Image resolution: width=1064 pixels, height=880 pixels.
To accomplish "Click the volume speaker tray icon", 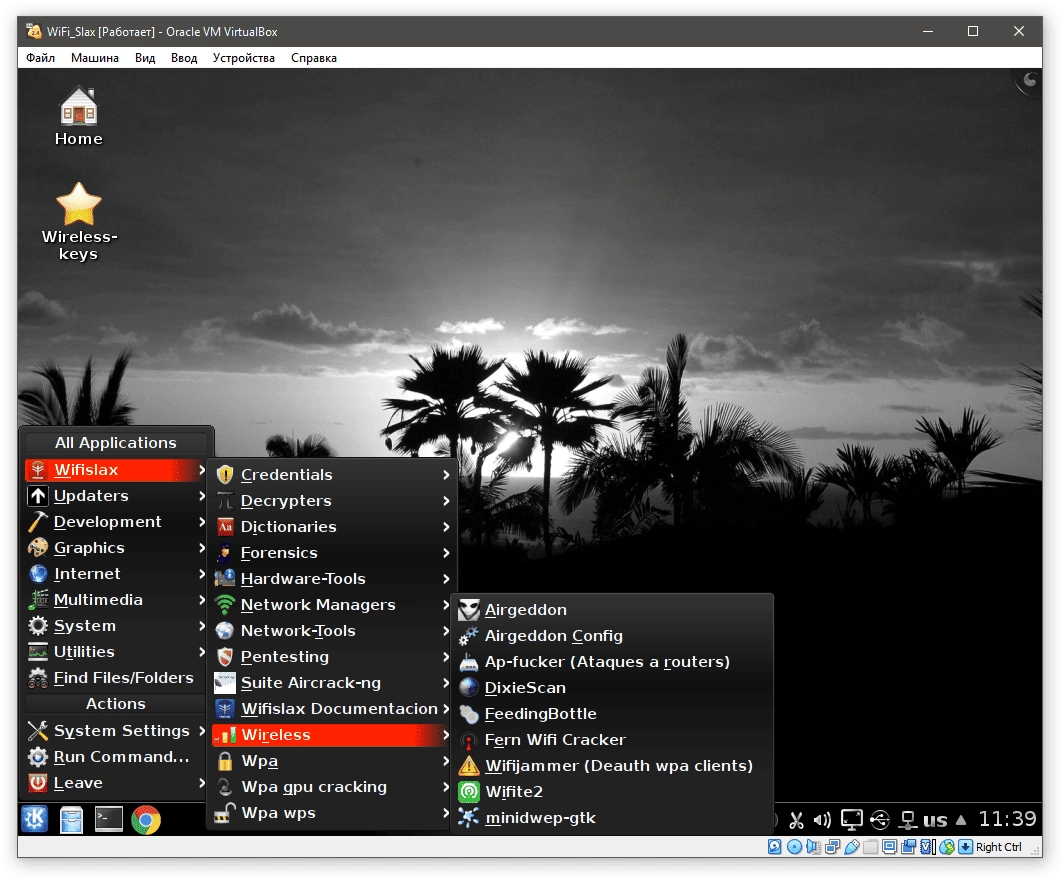I will pos(822,820).
